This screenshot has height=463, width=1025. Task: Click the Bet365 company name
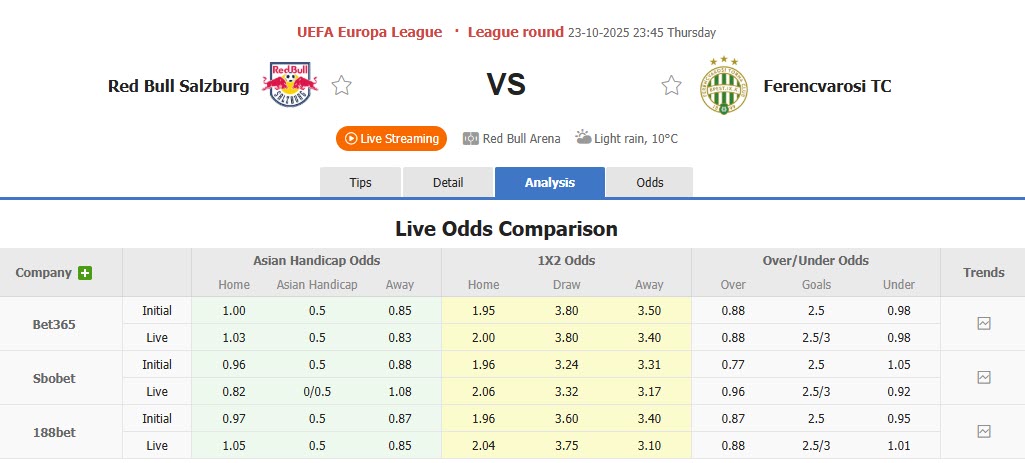click(53, 324)
